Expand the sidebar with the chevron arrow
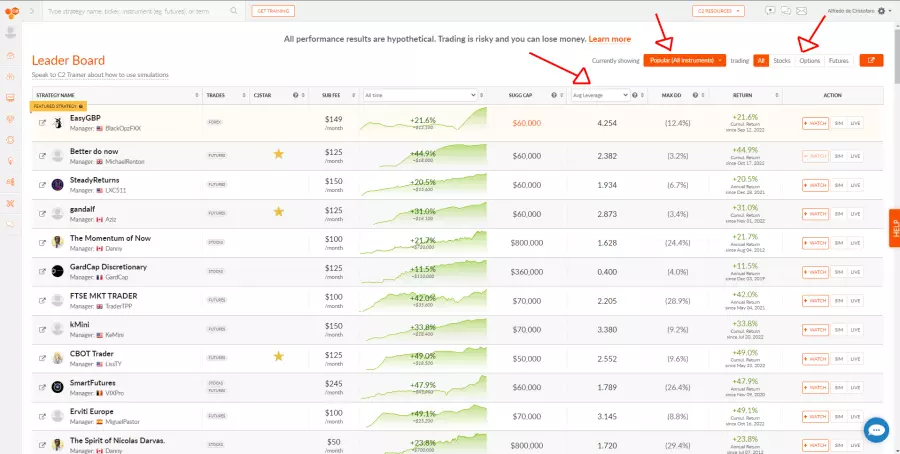 coord(32,11)
